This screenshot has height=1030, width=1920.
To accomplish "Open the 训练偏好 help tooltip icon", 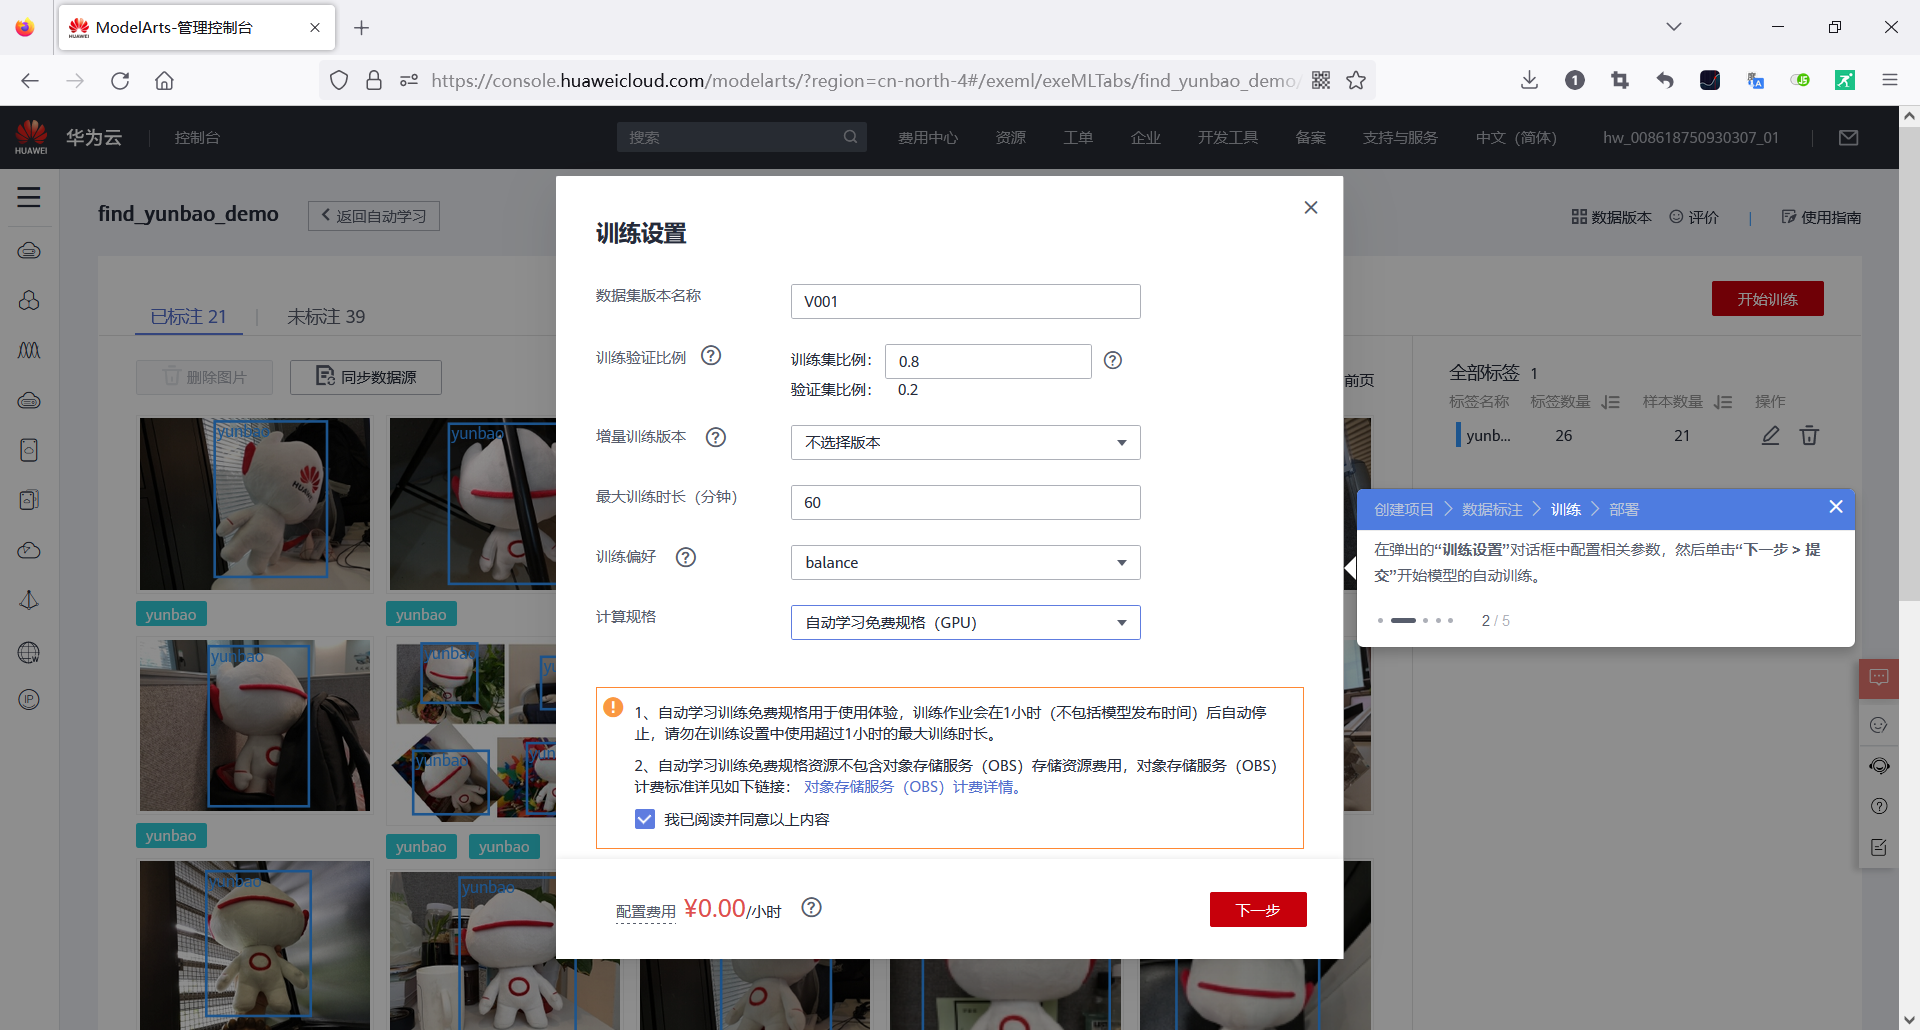I will coord(686,557).
